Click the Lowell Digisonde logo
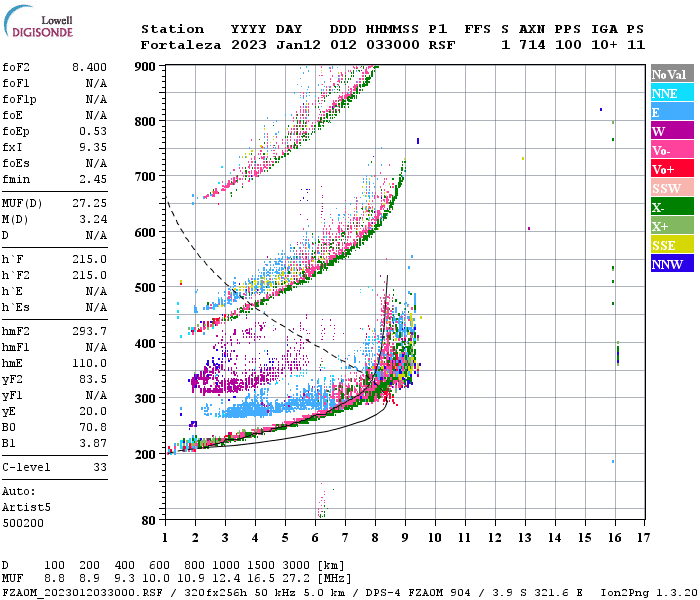 point(38,22)
